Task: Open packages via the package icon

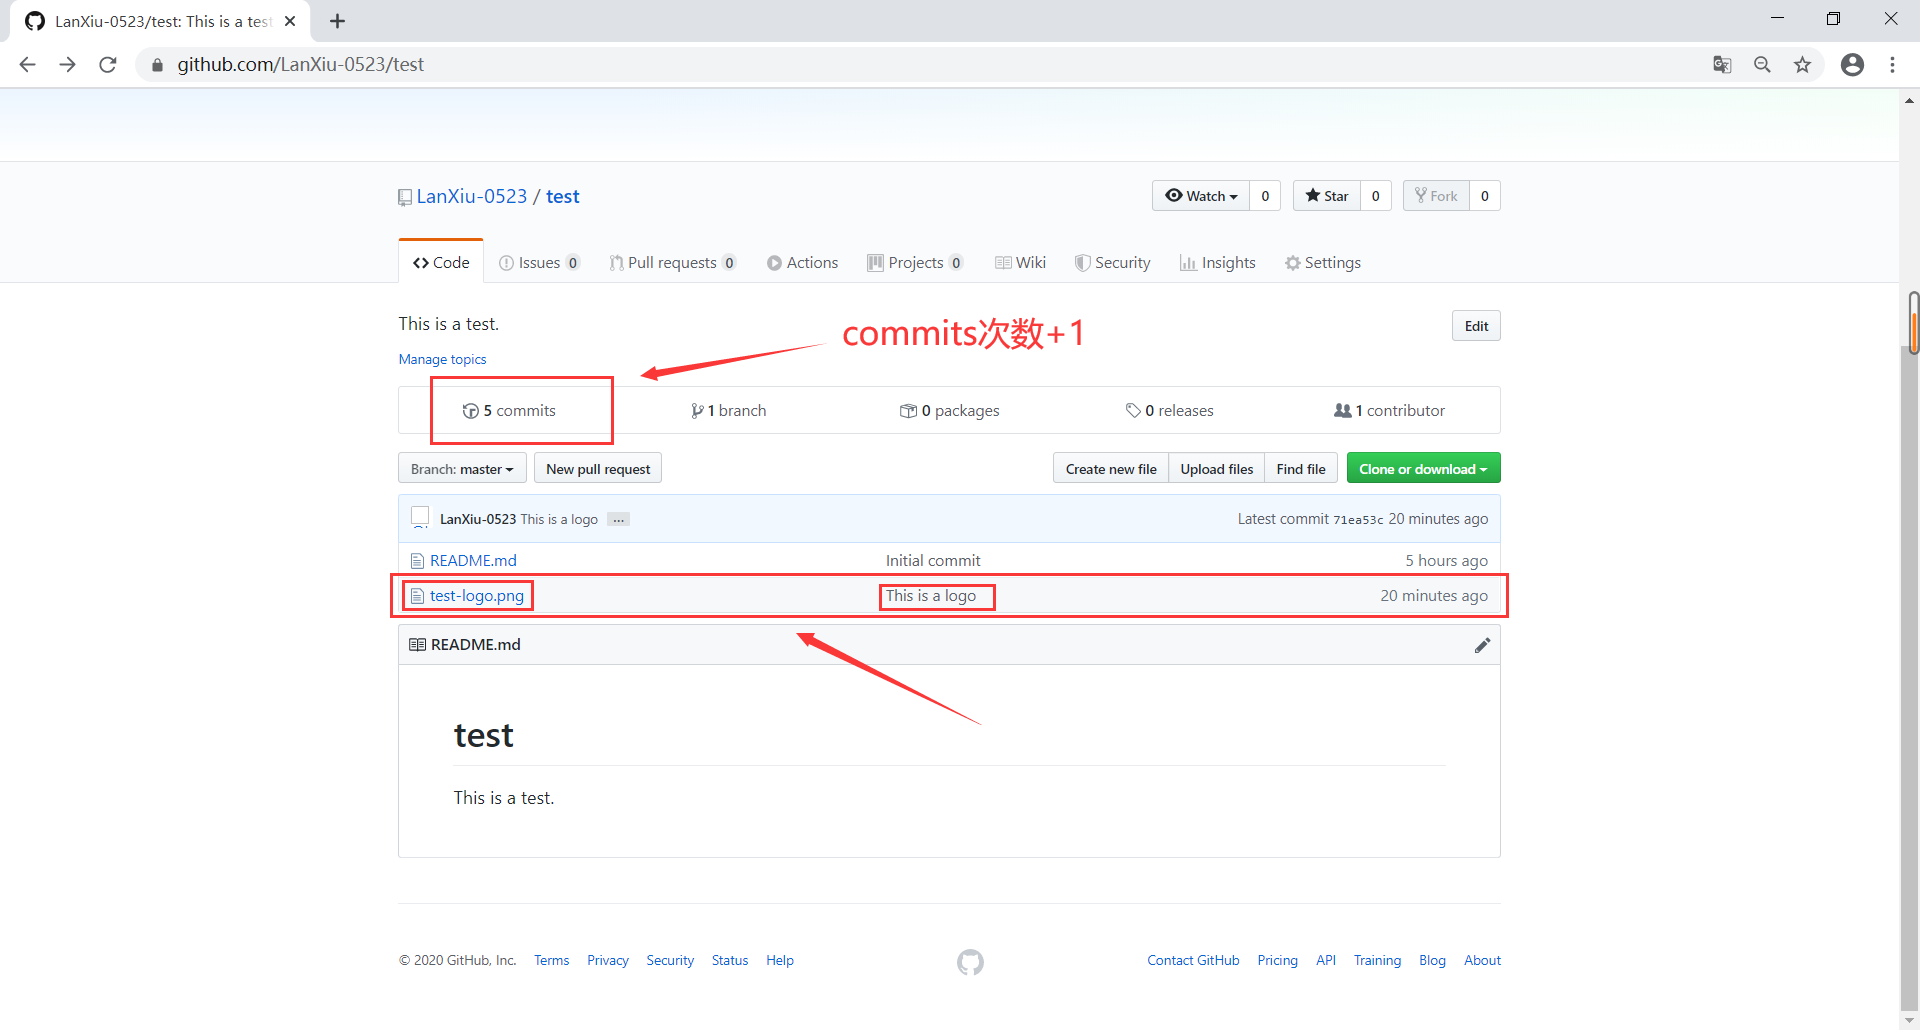Action: 910,410
